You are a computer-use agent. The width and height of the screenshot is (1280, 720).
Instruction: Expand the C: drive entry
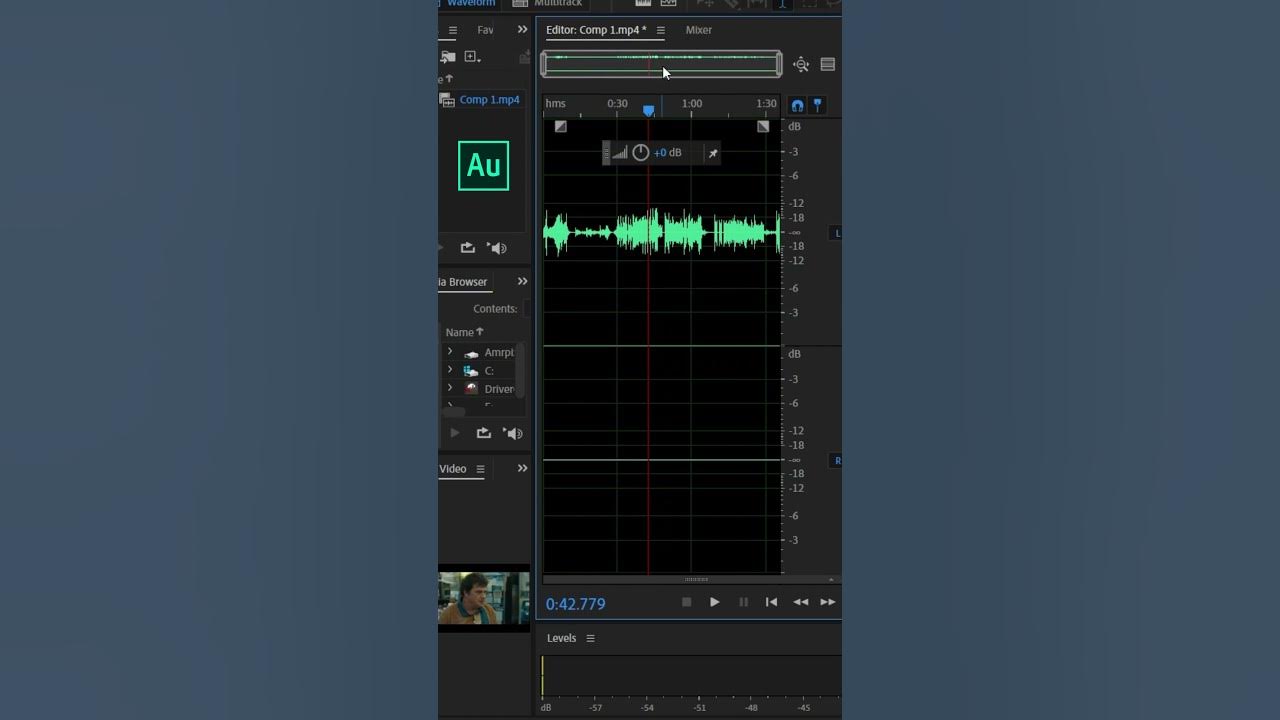pyautogui.click(x=450, y=370)
